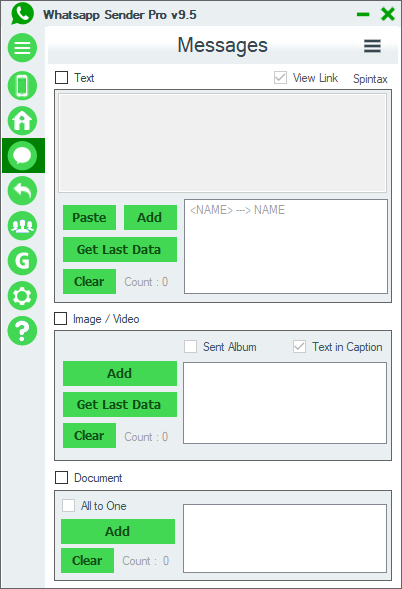Select the phone device sidebar icon

click(22, 86)
